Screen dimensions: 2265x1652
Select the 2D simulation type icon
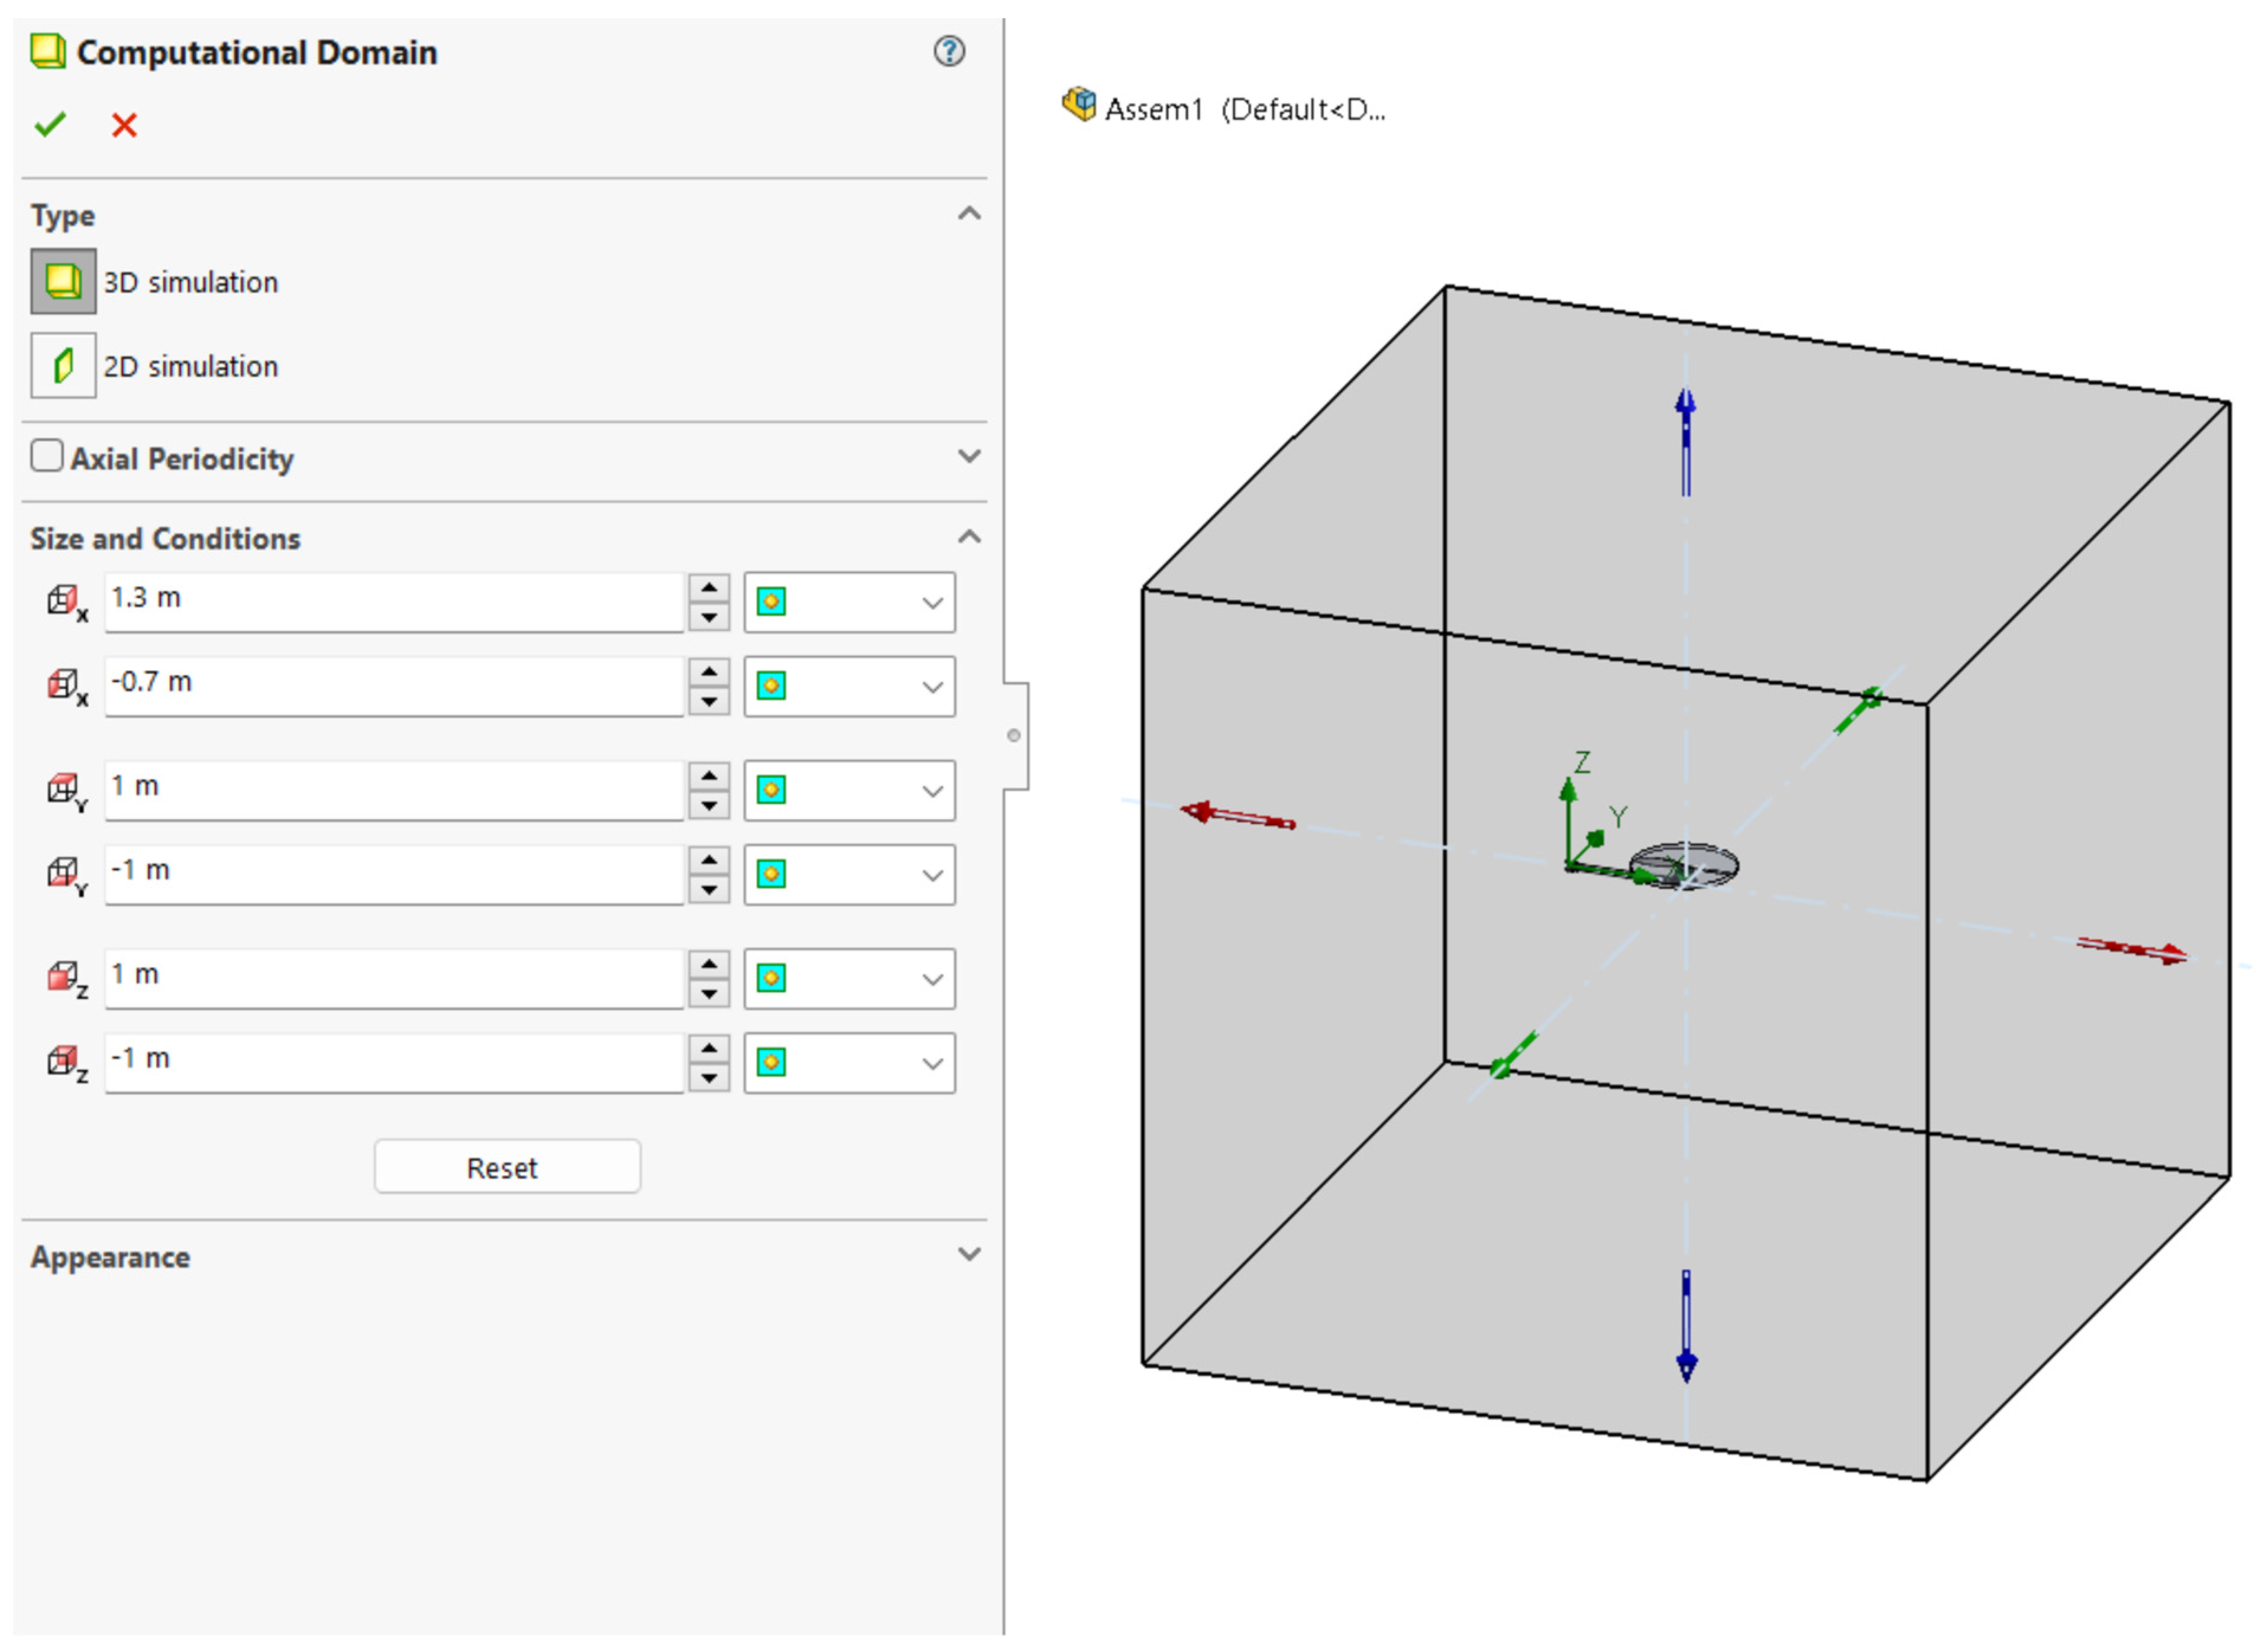click(x=63, y=365)
